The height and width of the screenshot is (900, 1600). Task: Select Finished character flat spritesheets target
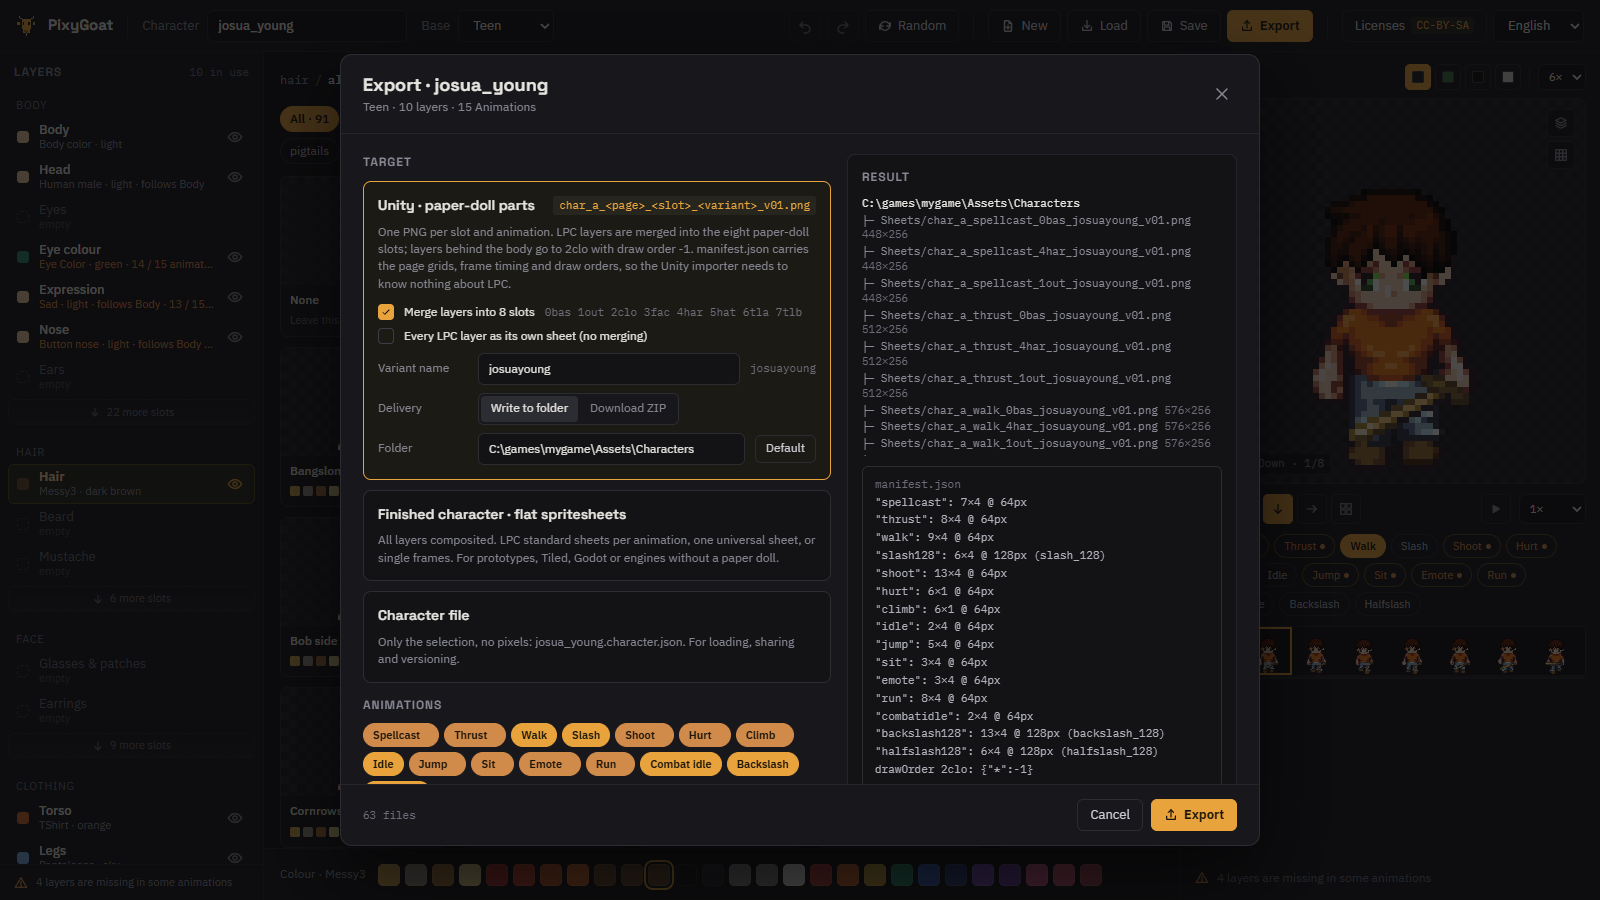click(x=597, y=535)
